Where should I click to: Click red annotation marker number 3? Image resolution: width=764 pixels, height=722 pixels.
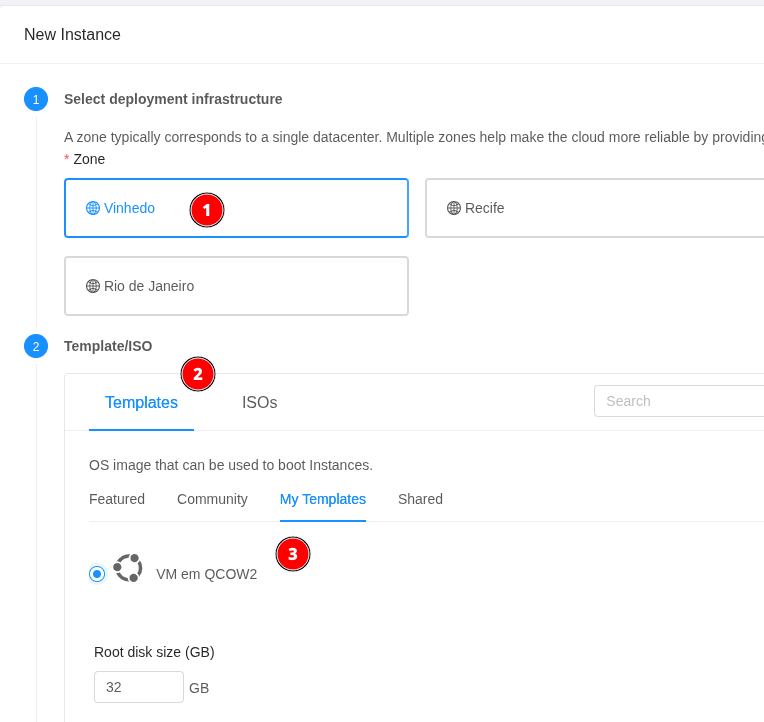[x=293, y=554]
